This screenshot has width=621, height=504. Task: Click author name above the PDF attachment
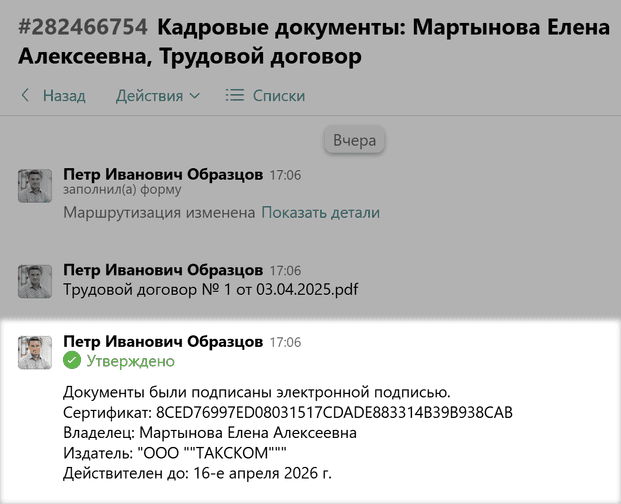point(163,270)
